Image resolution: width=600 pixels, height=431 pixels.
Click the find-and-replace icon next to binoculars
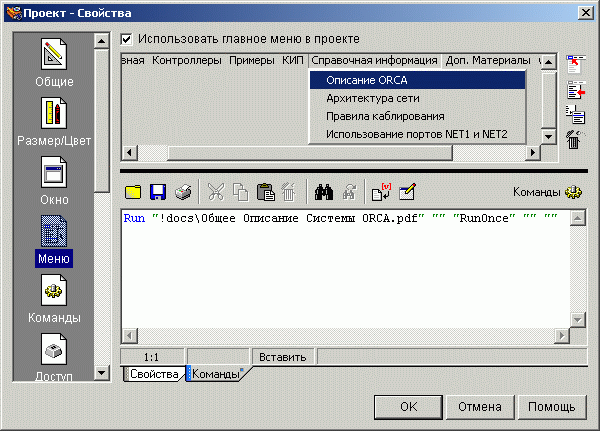349,192
